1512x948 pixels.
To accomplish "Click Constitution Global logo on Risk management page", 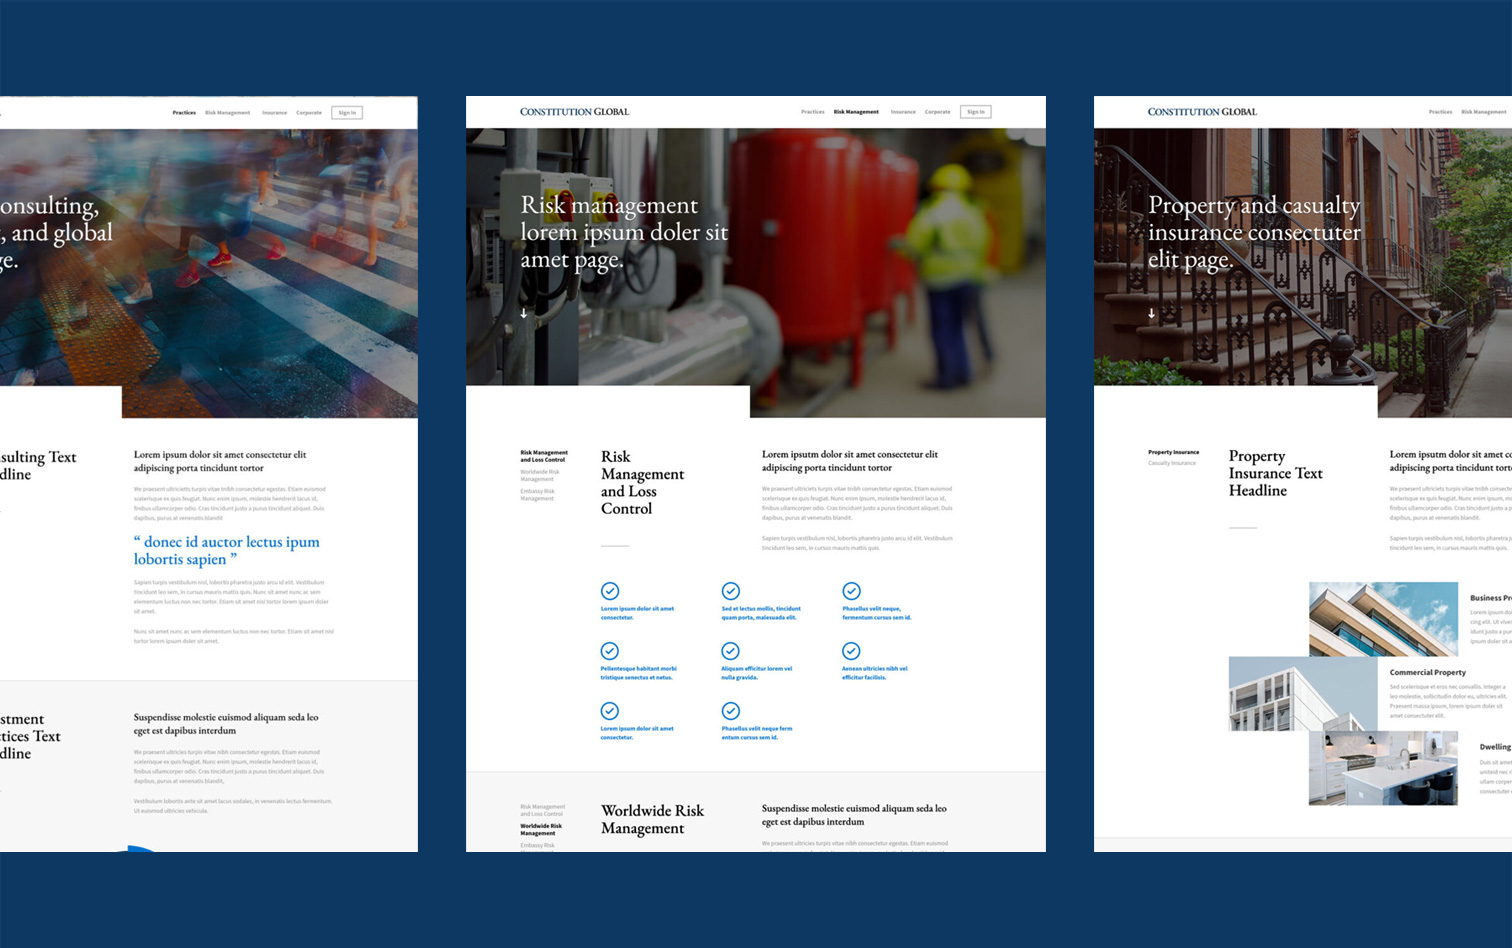I will [574, 112].
